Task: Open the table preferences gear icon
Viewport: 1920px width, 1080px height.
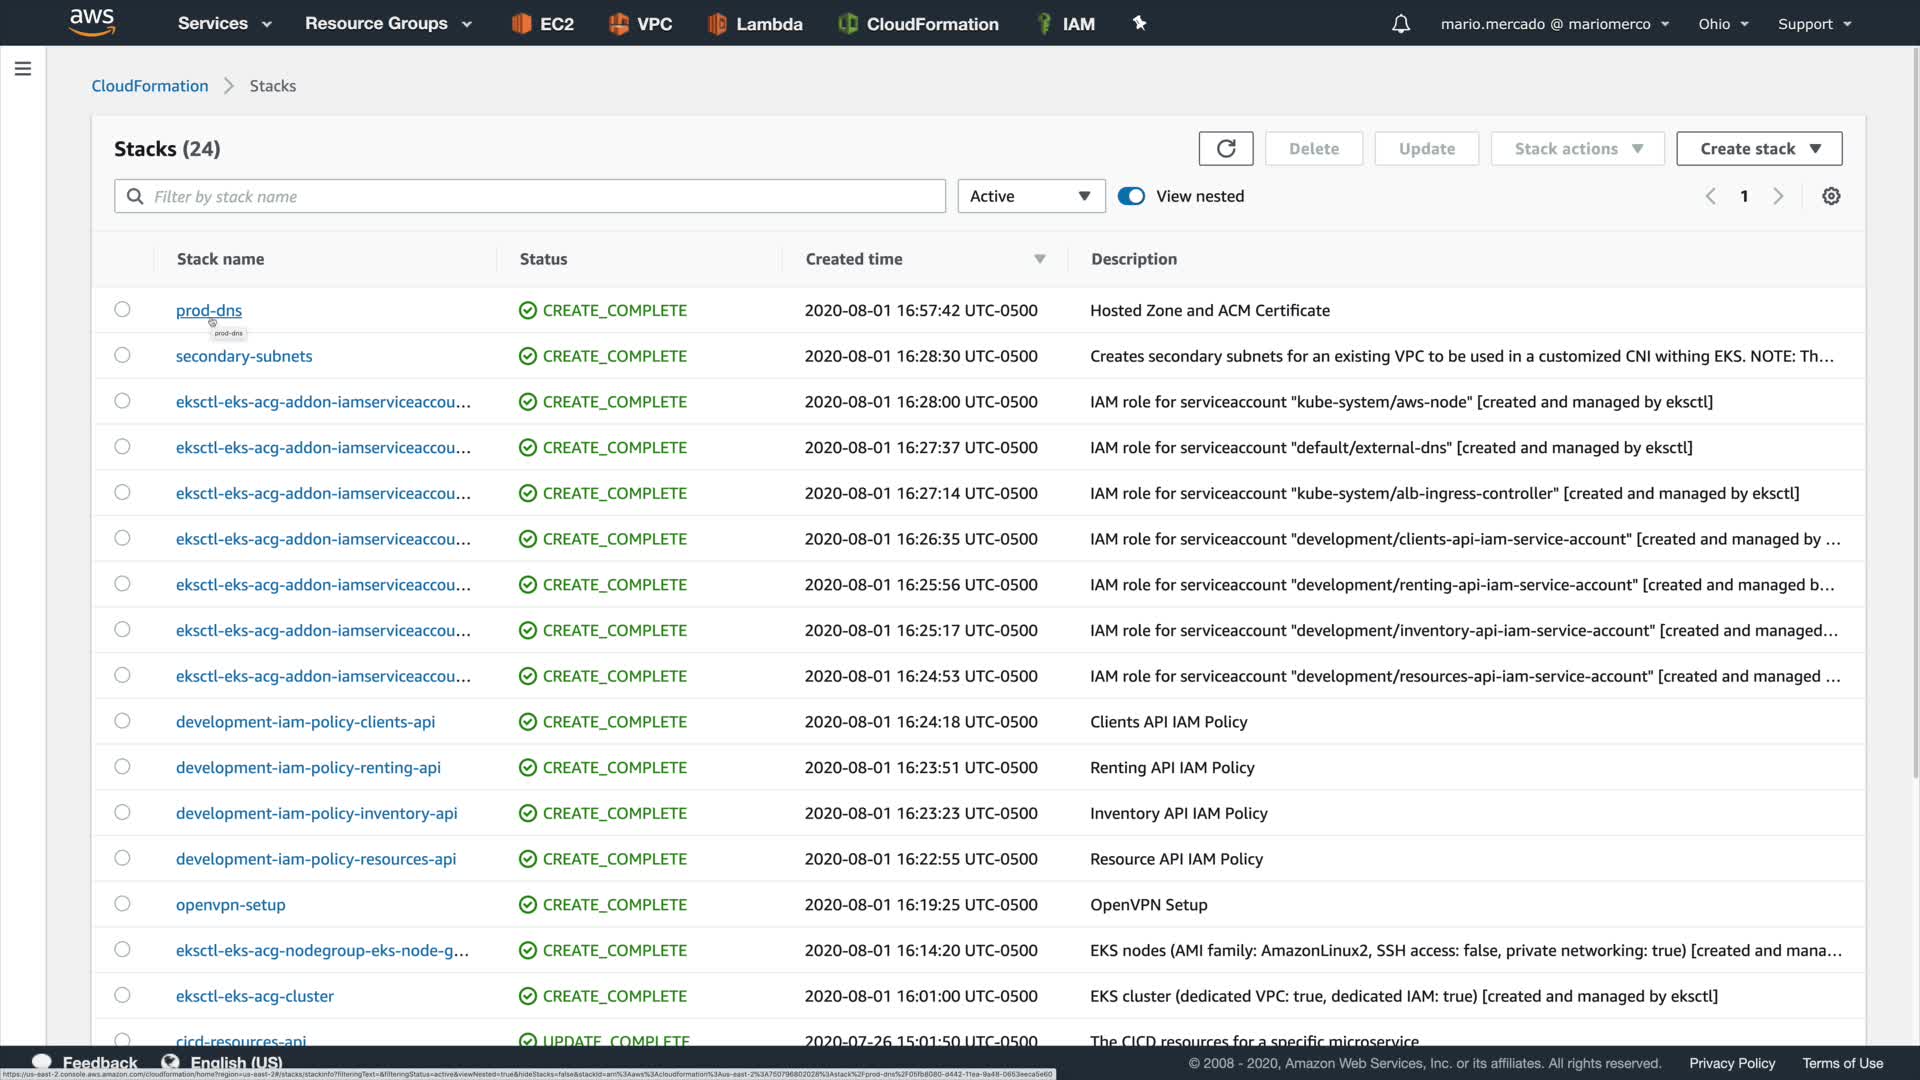Action: pyautogui.click(x=1831, y=197)
